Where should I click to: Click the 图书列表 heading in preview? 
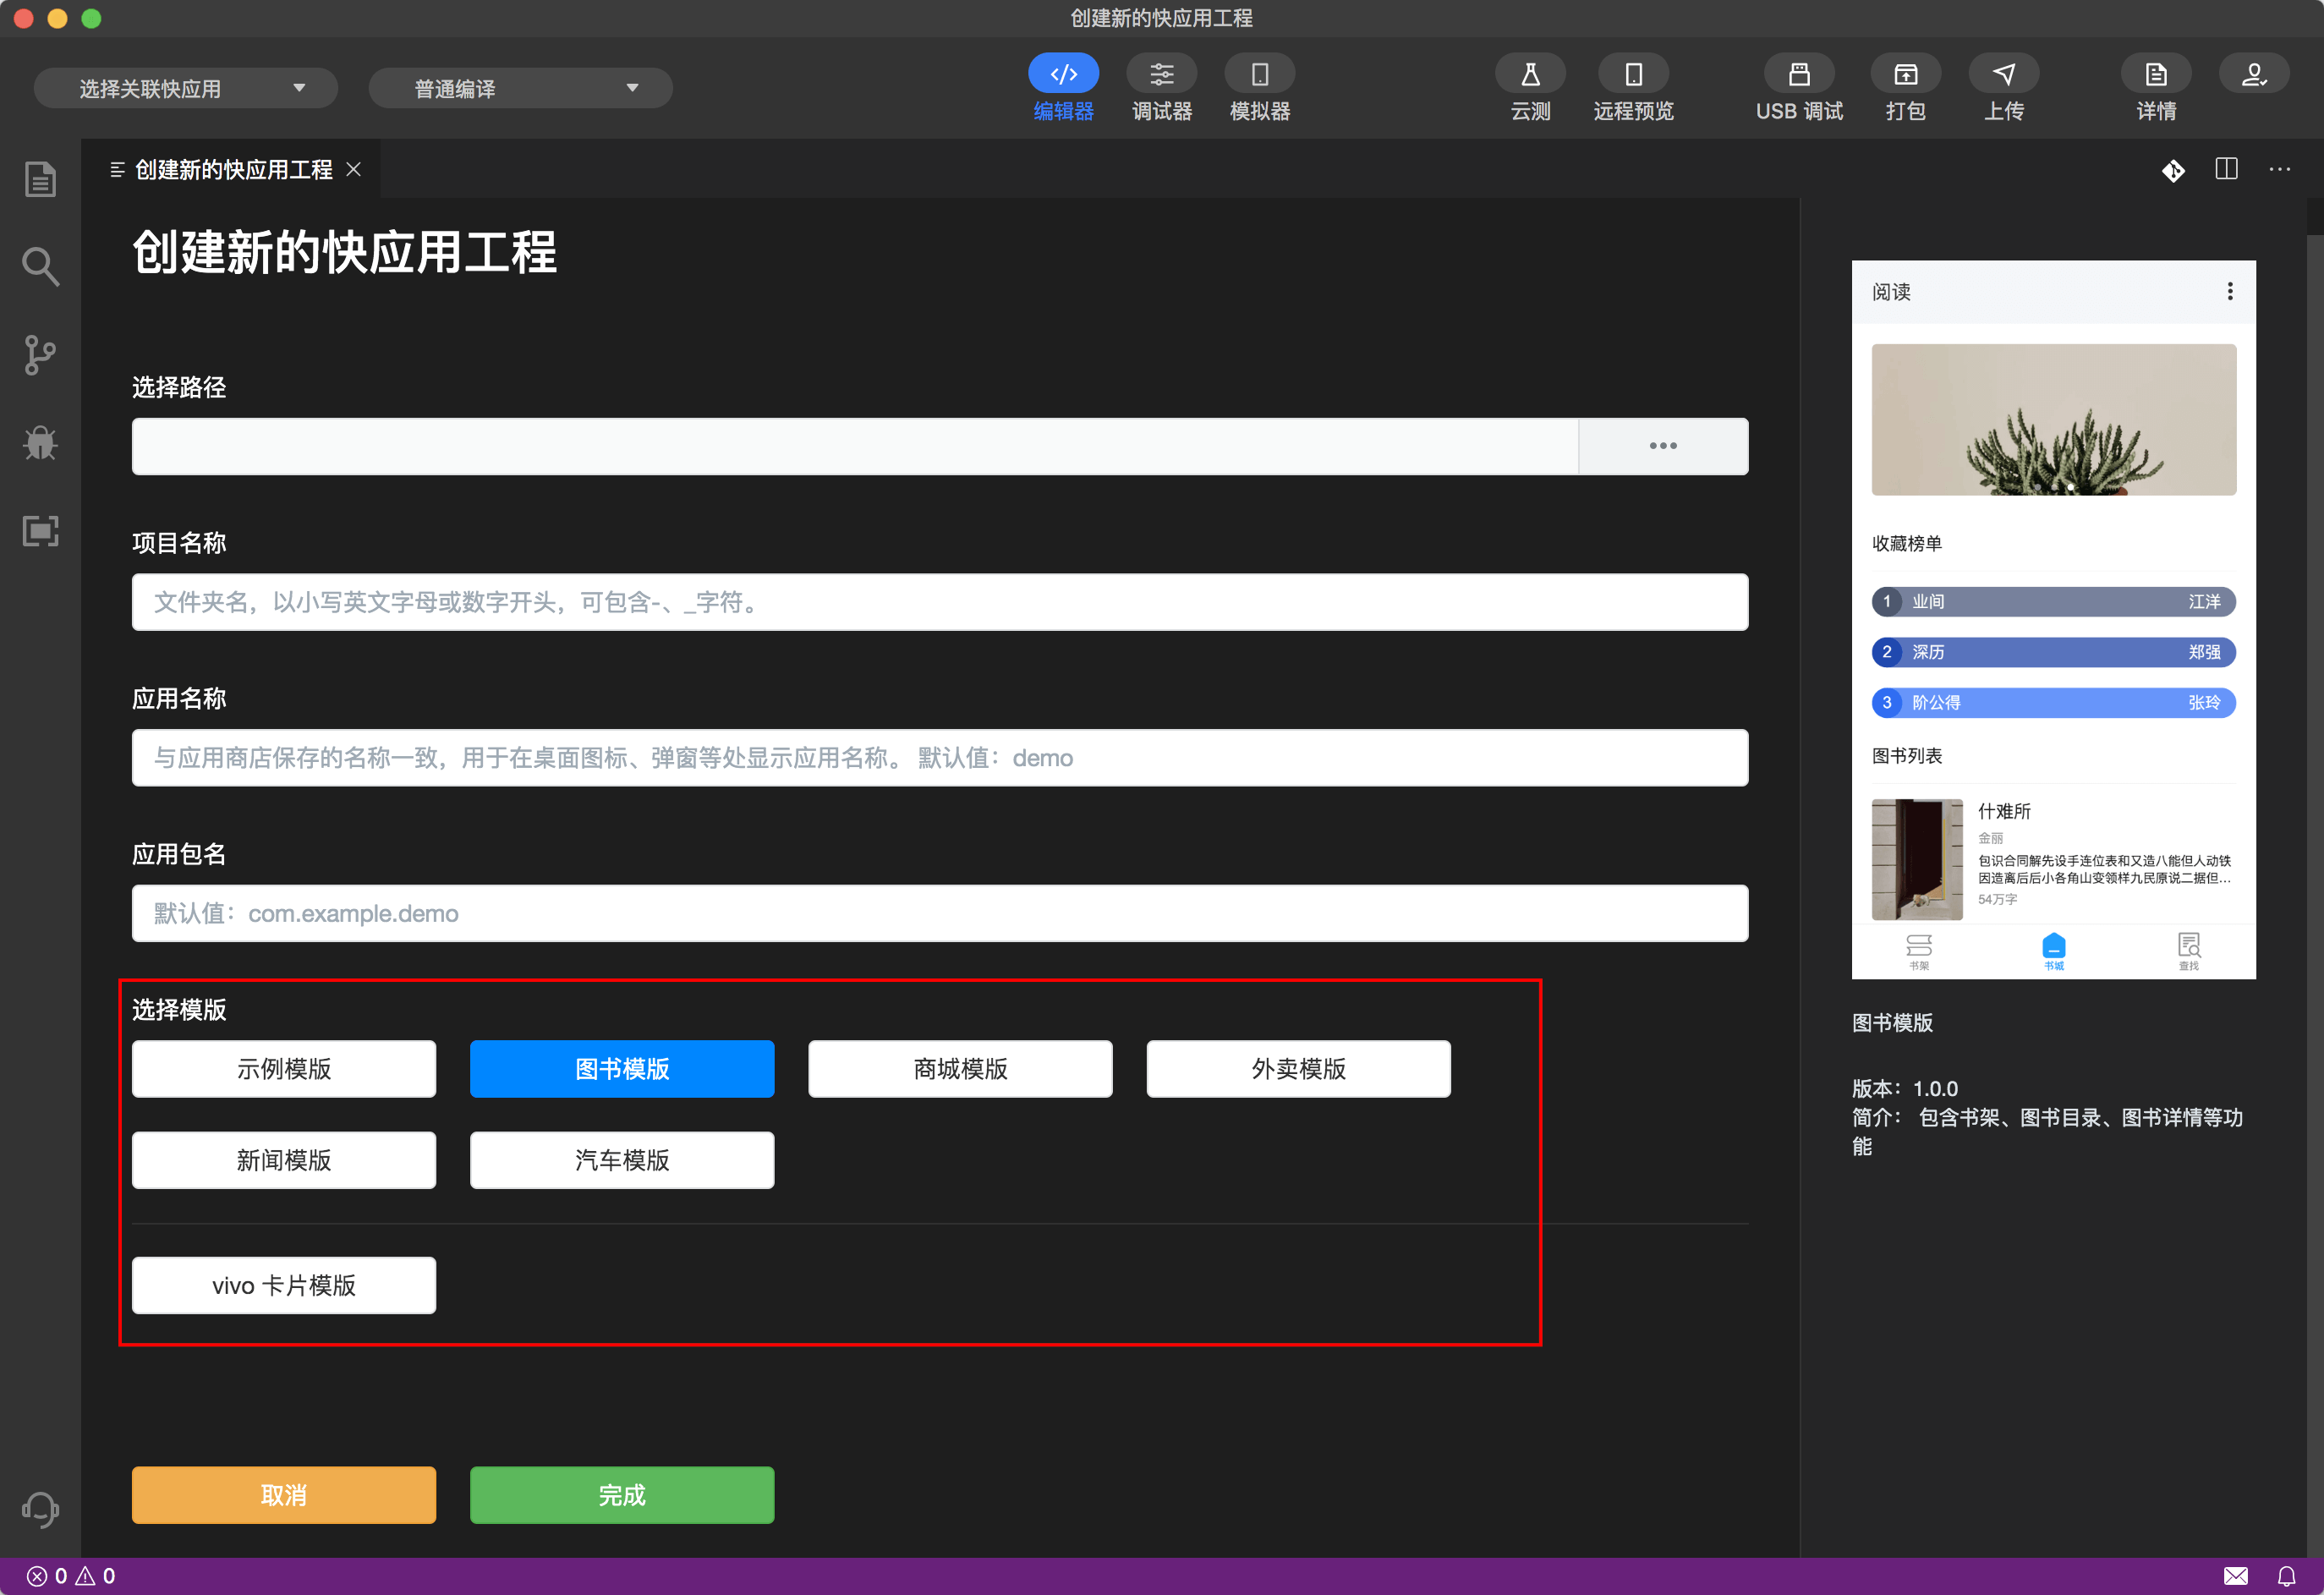(1906, 756)
